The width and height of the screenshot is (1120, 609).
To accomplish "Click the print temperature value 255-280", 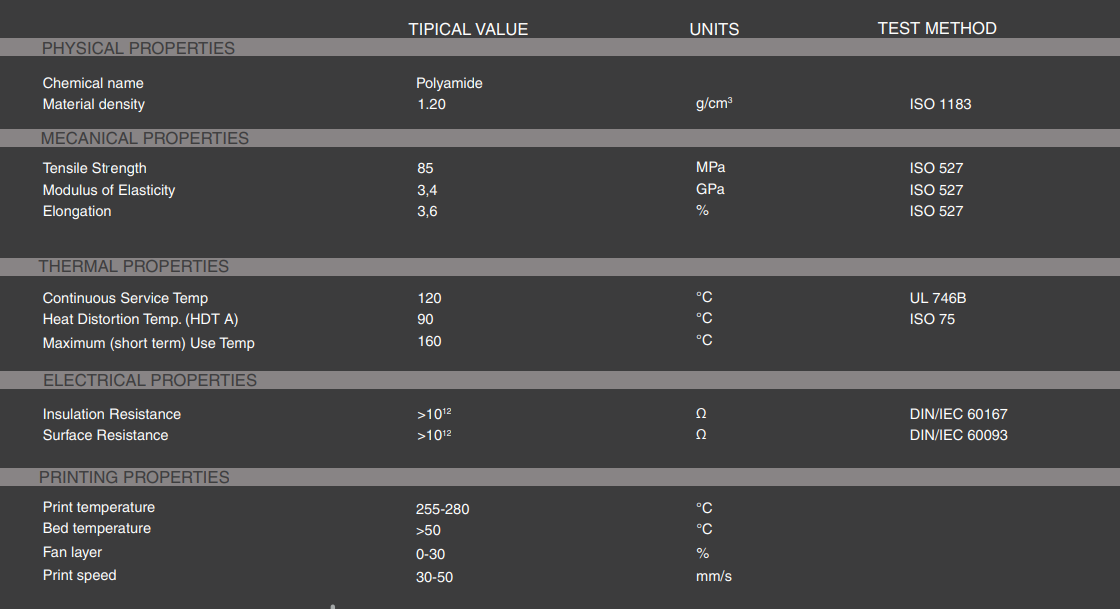I will point(442,509).
